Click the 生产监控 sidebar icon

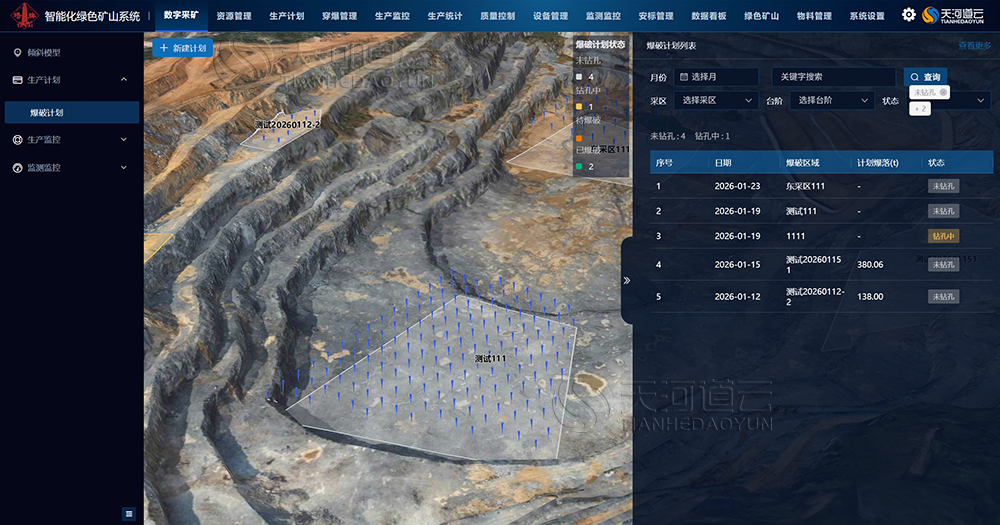point(17,140)
